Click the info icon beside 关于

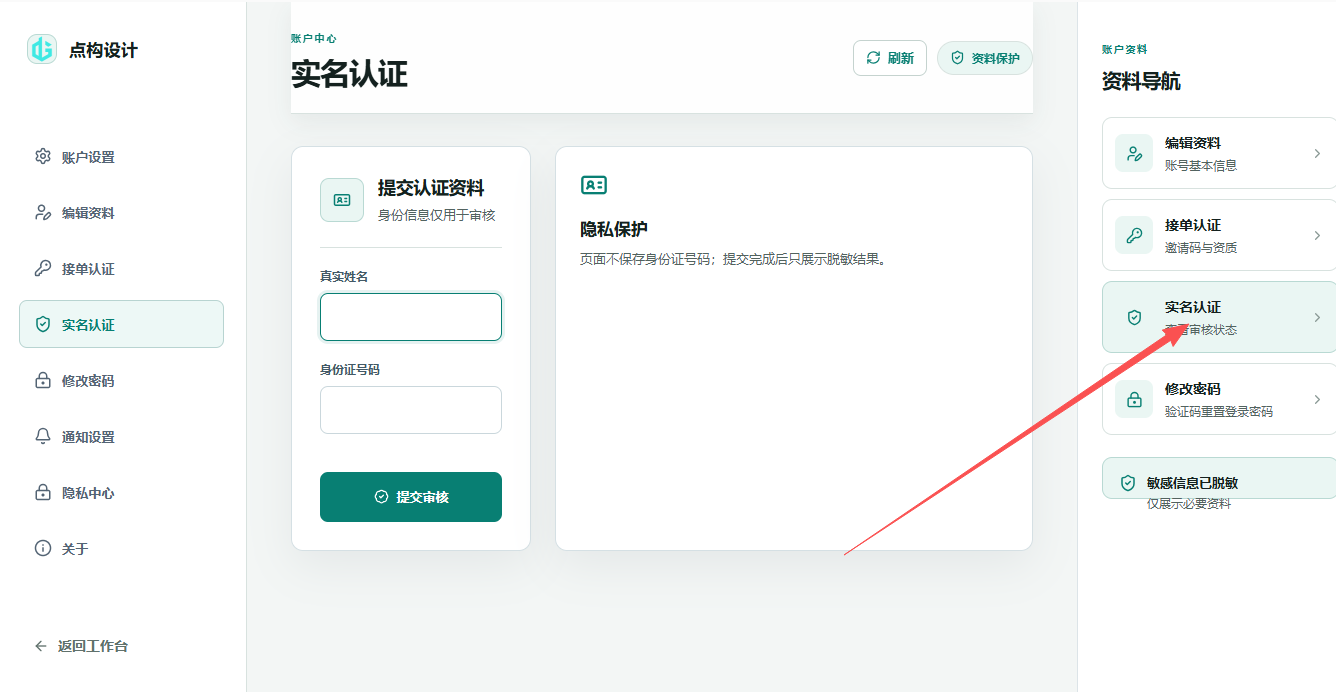tap(42, 548)
